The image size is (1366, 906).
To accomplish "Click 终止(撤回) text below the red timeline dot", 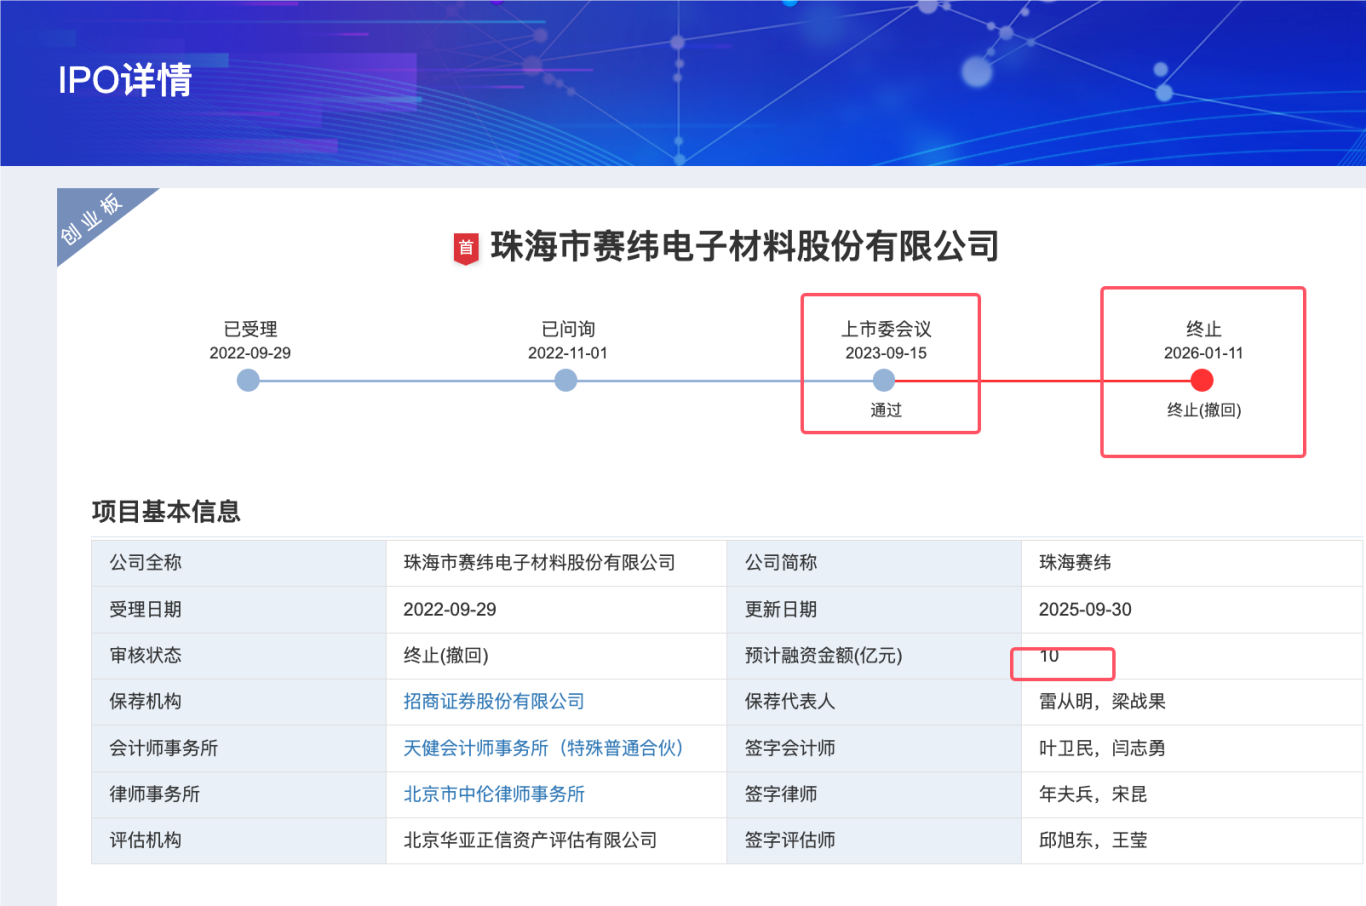I will point(1204,410).
